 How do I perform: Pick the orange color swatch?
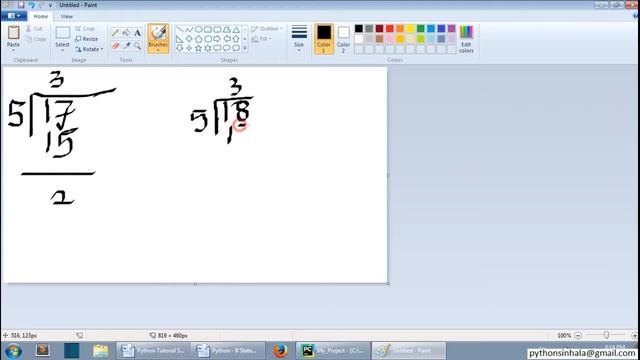point(400,29)
